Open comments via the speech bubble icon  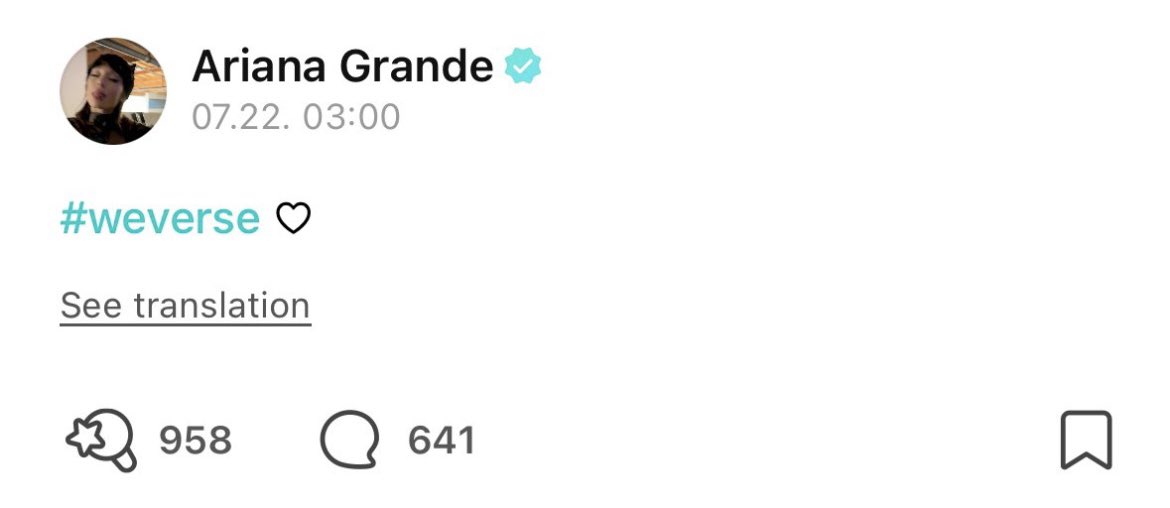pyautogui.click(x=349, y=440)
